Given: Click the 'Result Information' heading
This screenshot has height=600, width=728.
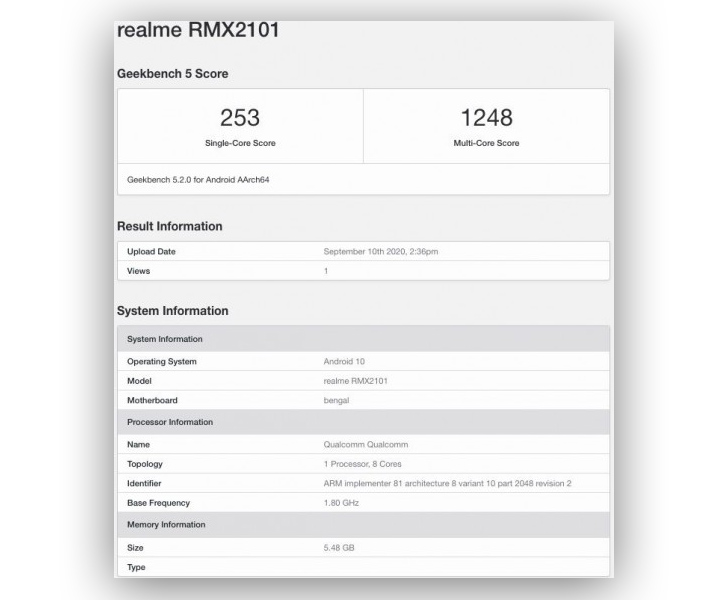Looking at the screenshot, I should (170, 226).
